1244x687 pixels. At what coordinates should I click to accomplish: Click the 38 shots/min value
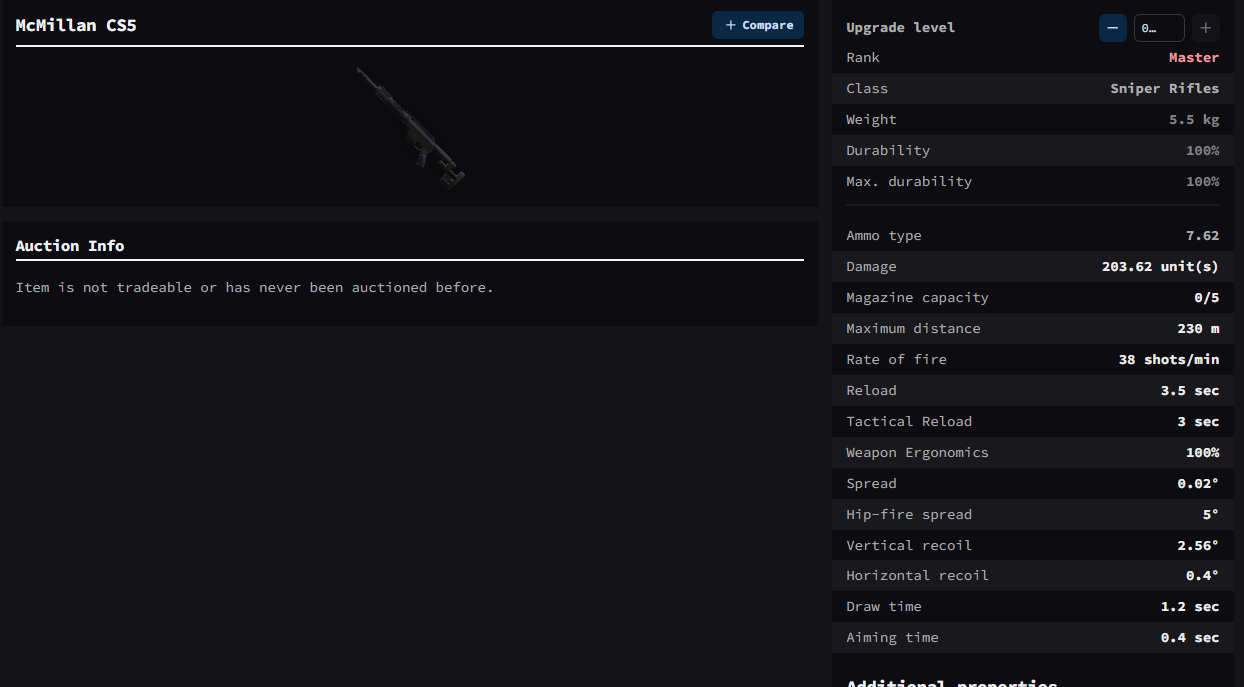[1169, 360]
